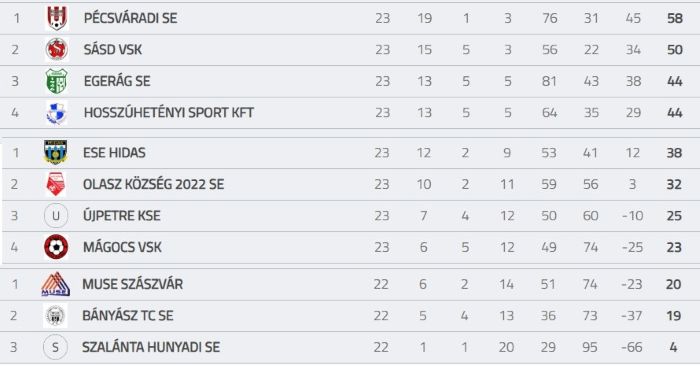Click the Pécsváradi SE team crest
This screenshot has width=700, height=366.
point(57,18)
